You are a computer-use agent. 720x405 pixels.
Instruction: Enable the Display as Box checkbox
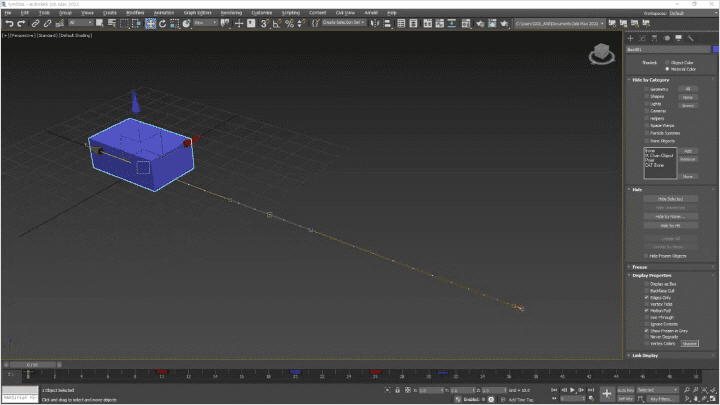pyautogui.click(x=647, y=284)
